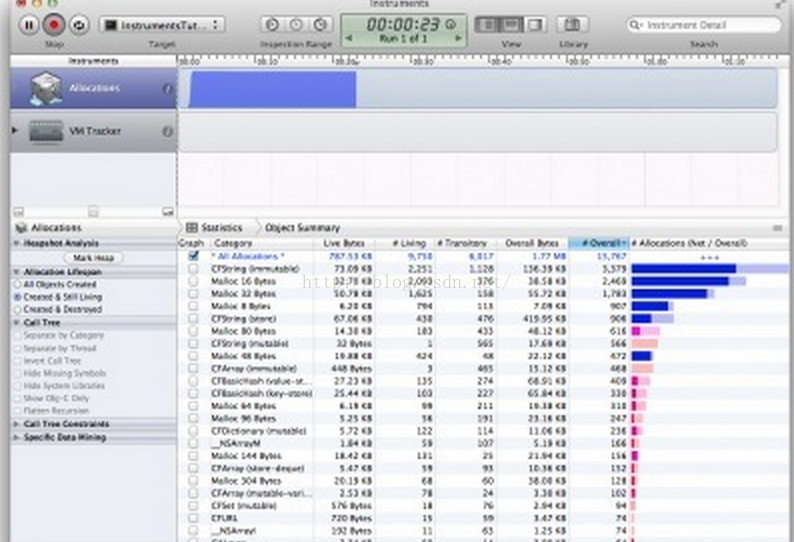Click the loop/restart button in toolbar
This screenshot has height=542, width=794.
pyautogui.click(x=79, y=25)
